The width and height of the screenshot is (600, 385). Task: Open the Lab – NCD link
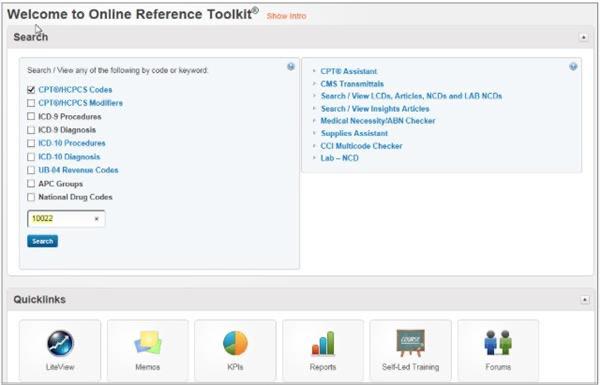coord(339,158)
